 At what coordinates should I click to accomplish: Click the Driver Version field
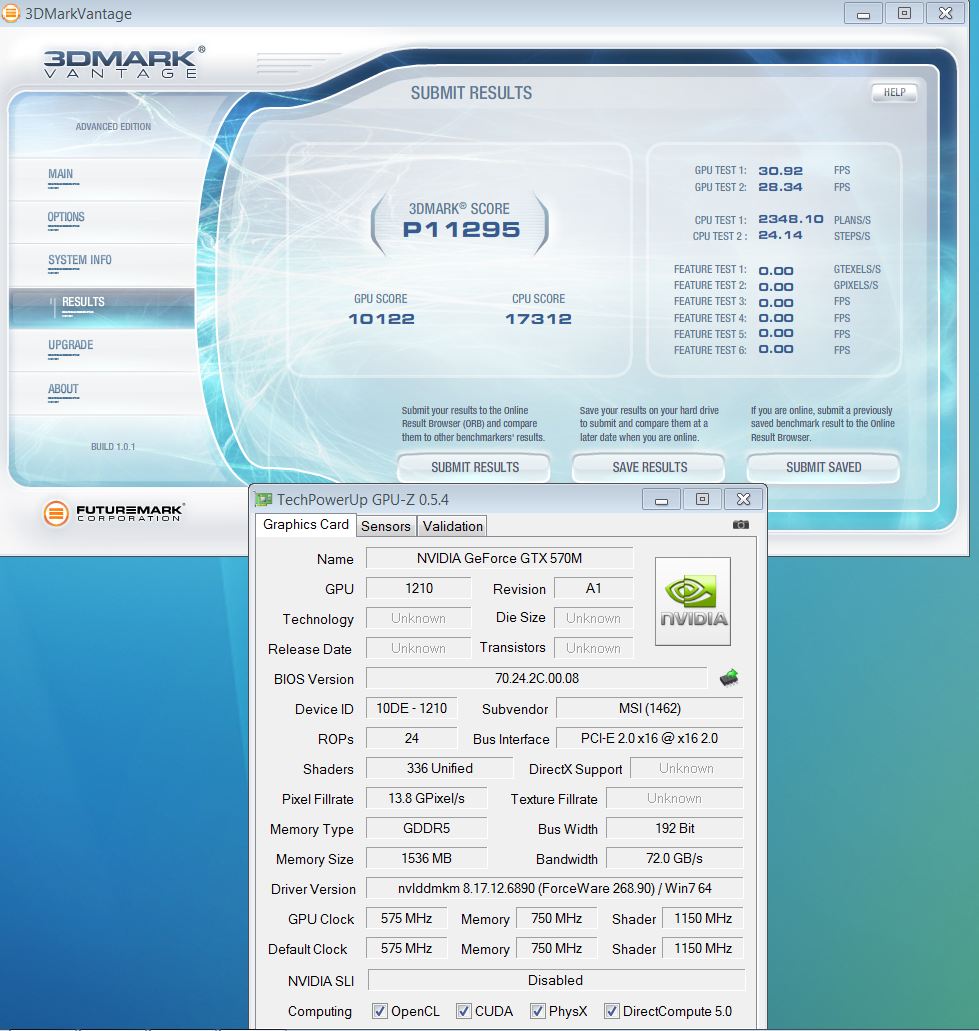[554, 888]
